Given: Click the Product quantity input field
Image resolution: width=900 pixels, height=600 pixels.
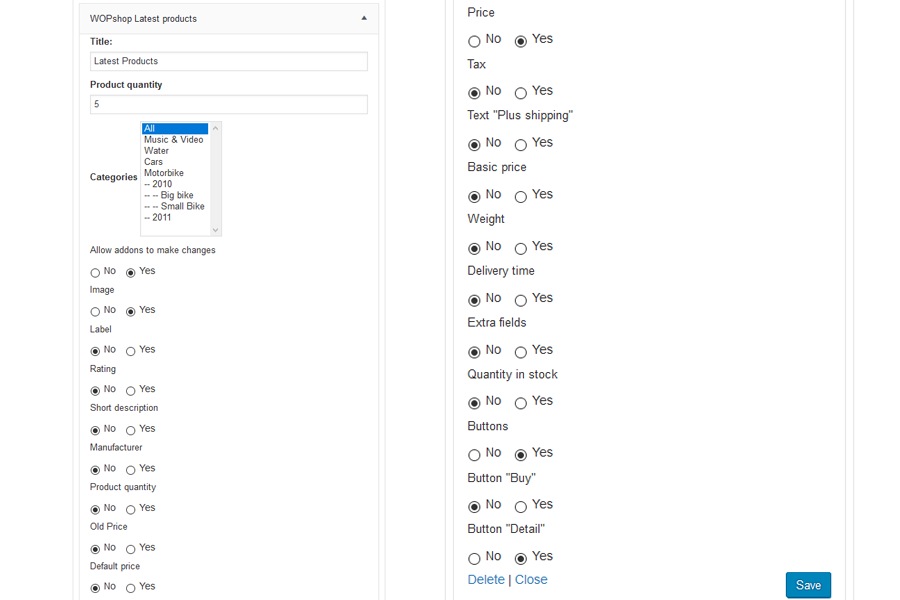Looking at the screenshot, I should (228, 105).
